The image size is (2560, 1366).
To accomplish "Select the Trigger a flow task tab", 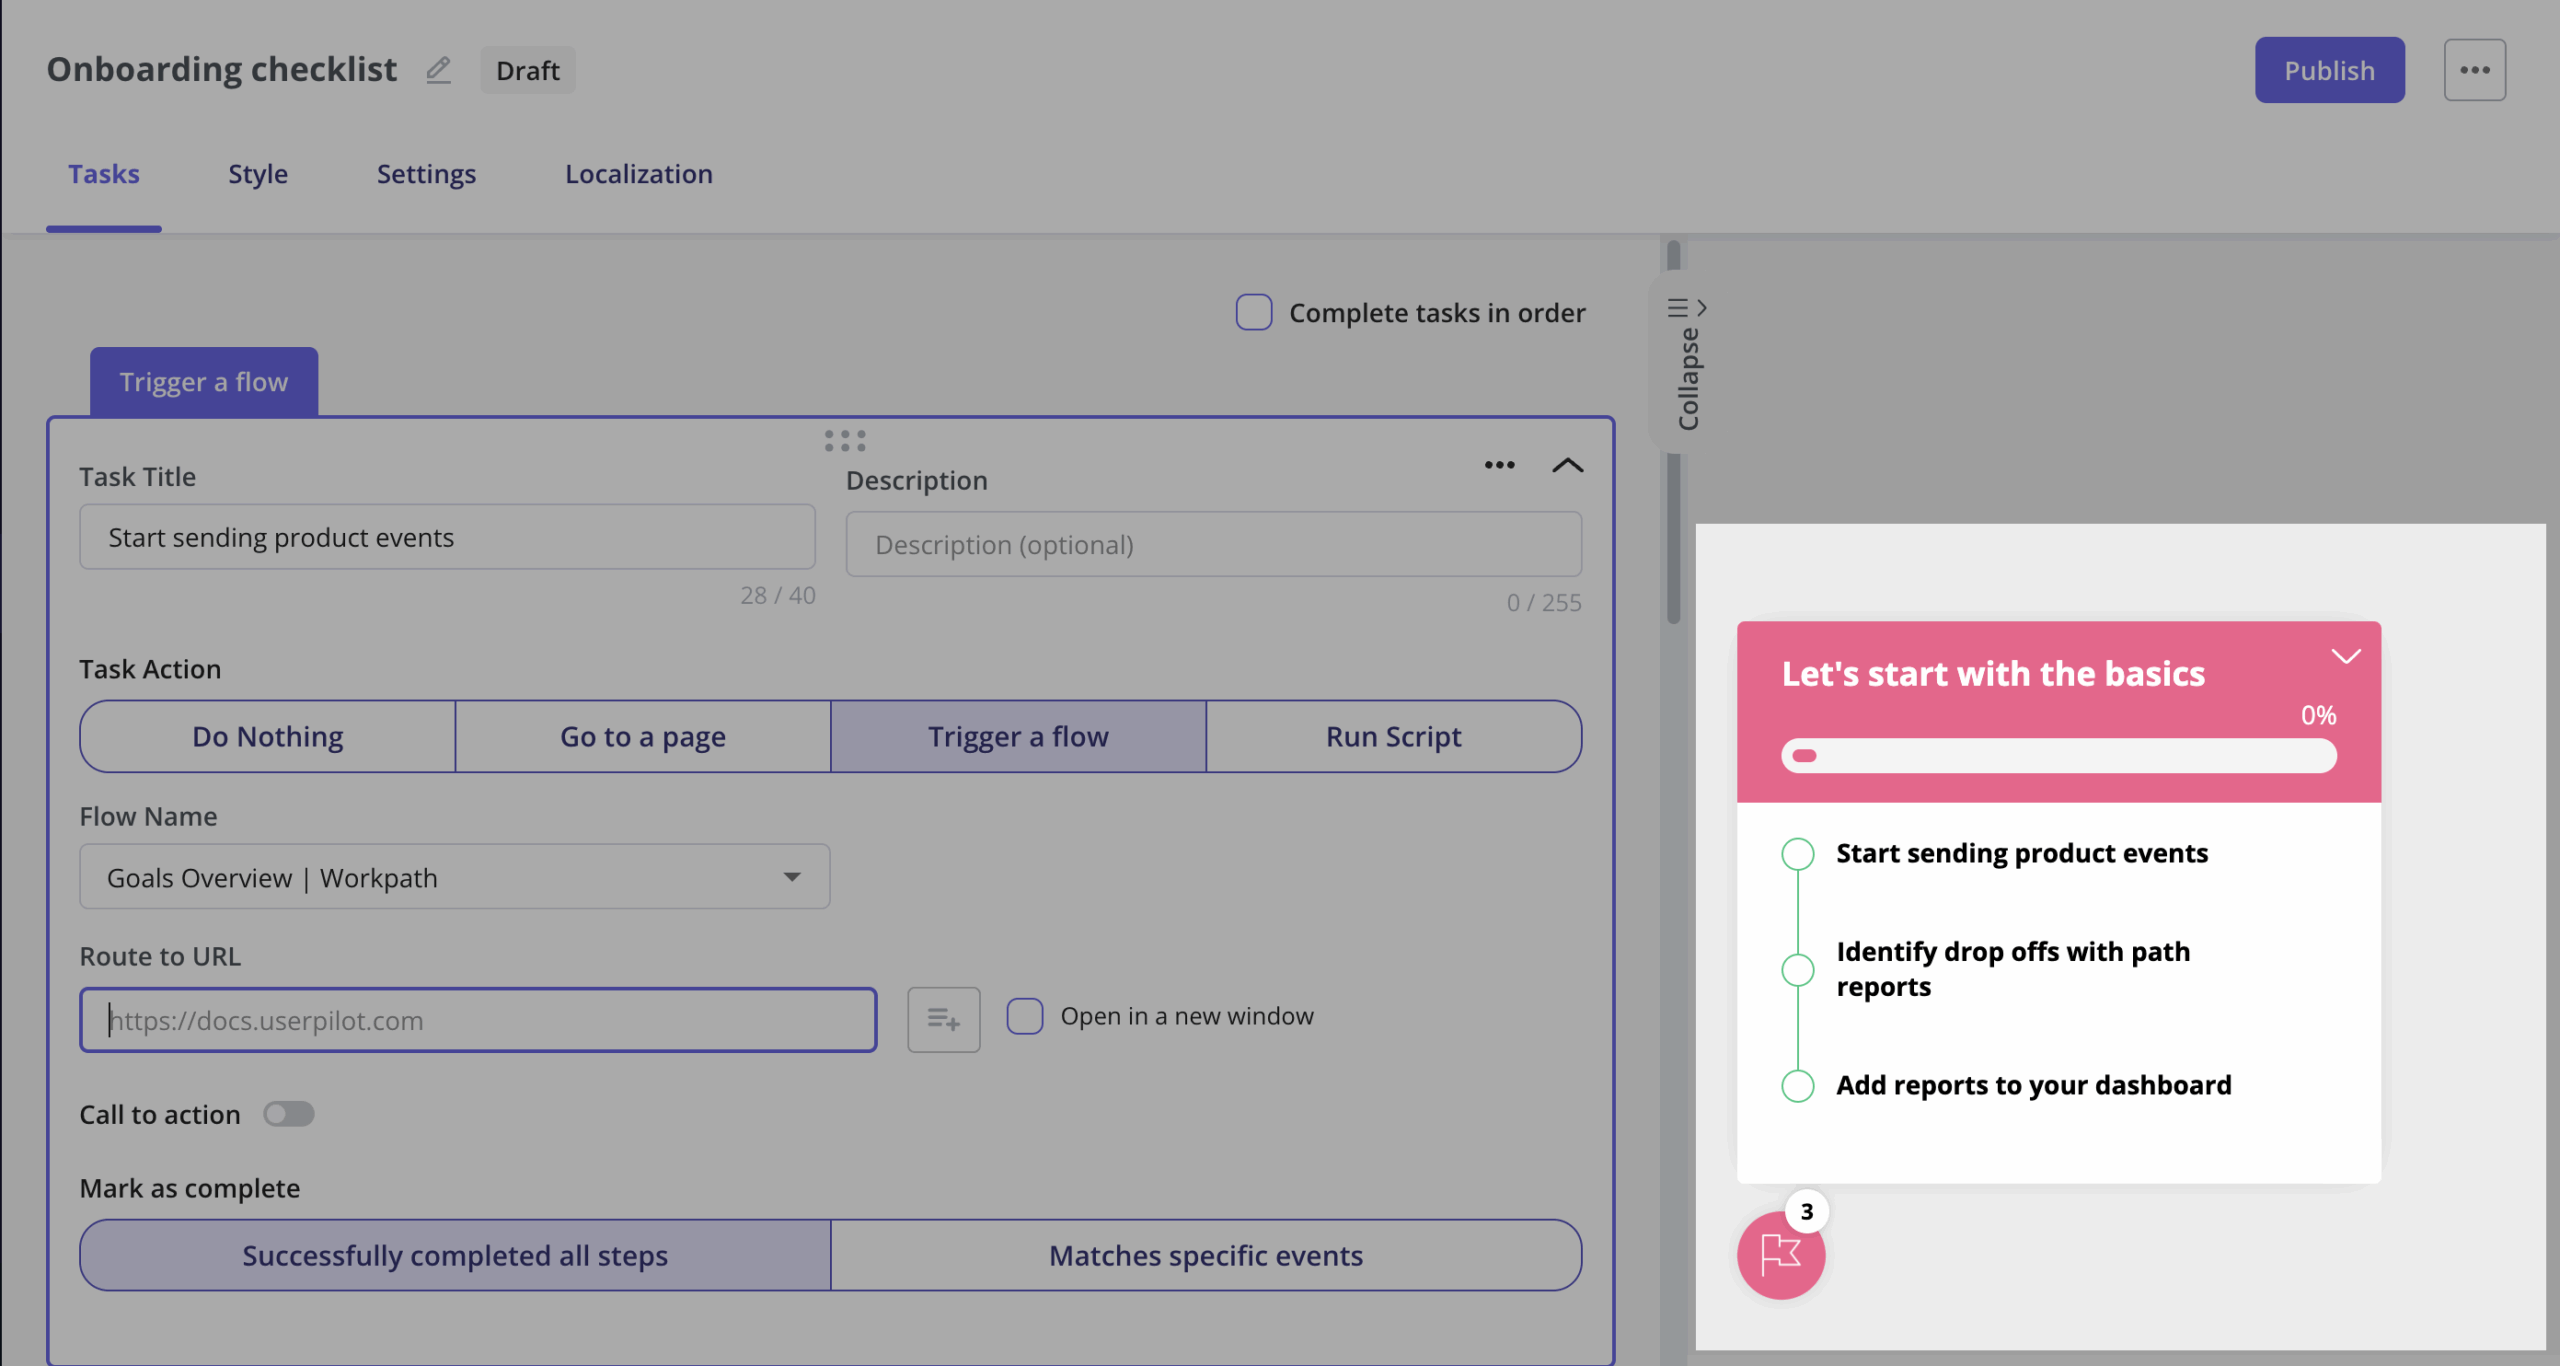I will (204, 382).
